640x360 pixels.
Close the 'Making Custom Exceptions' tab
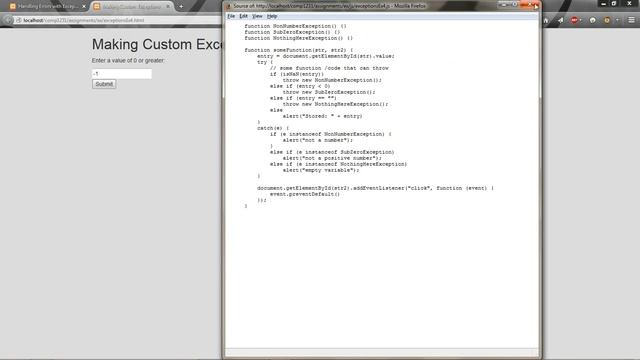tap(168, 7)
